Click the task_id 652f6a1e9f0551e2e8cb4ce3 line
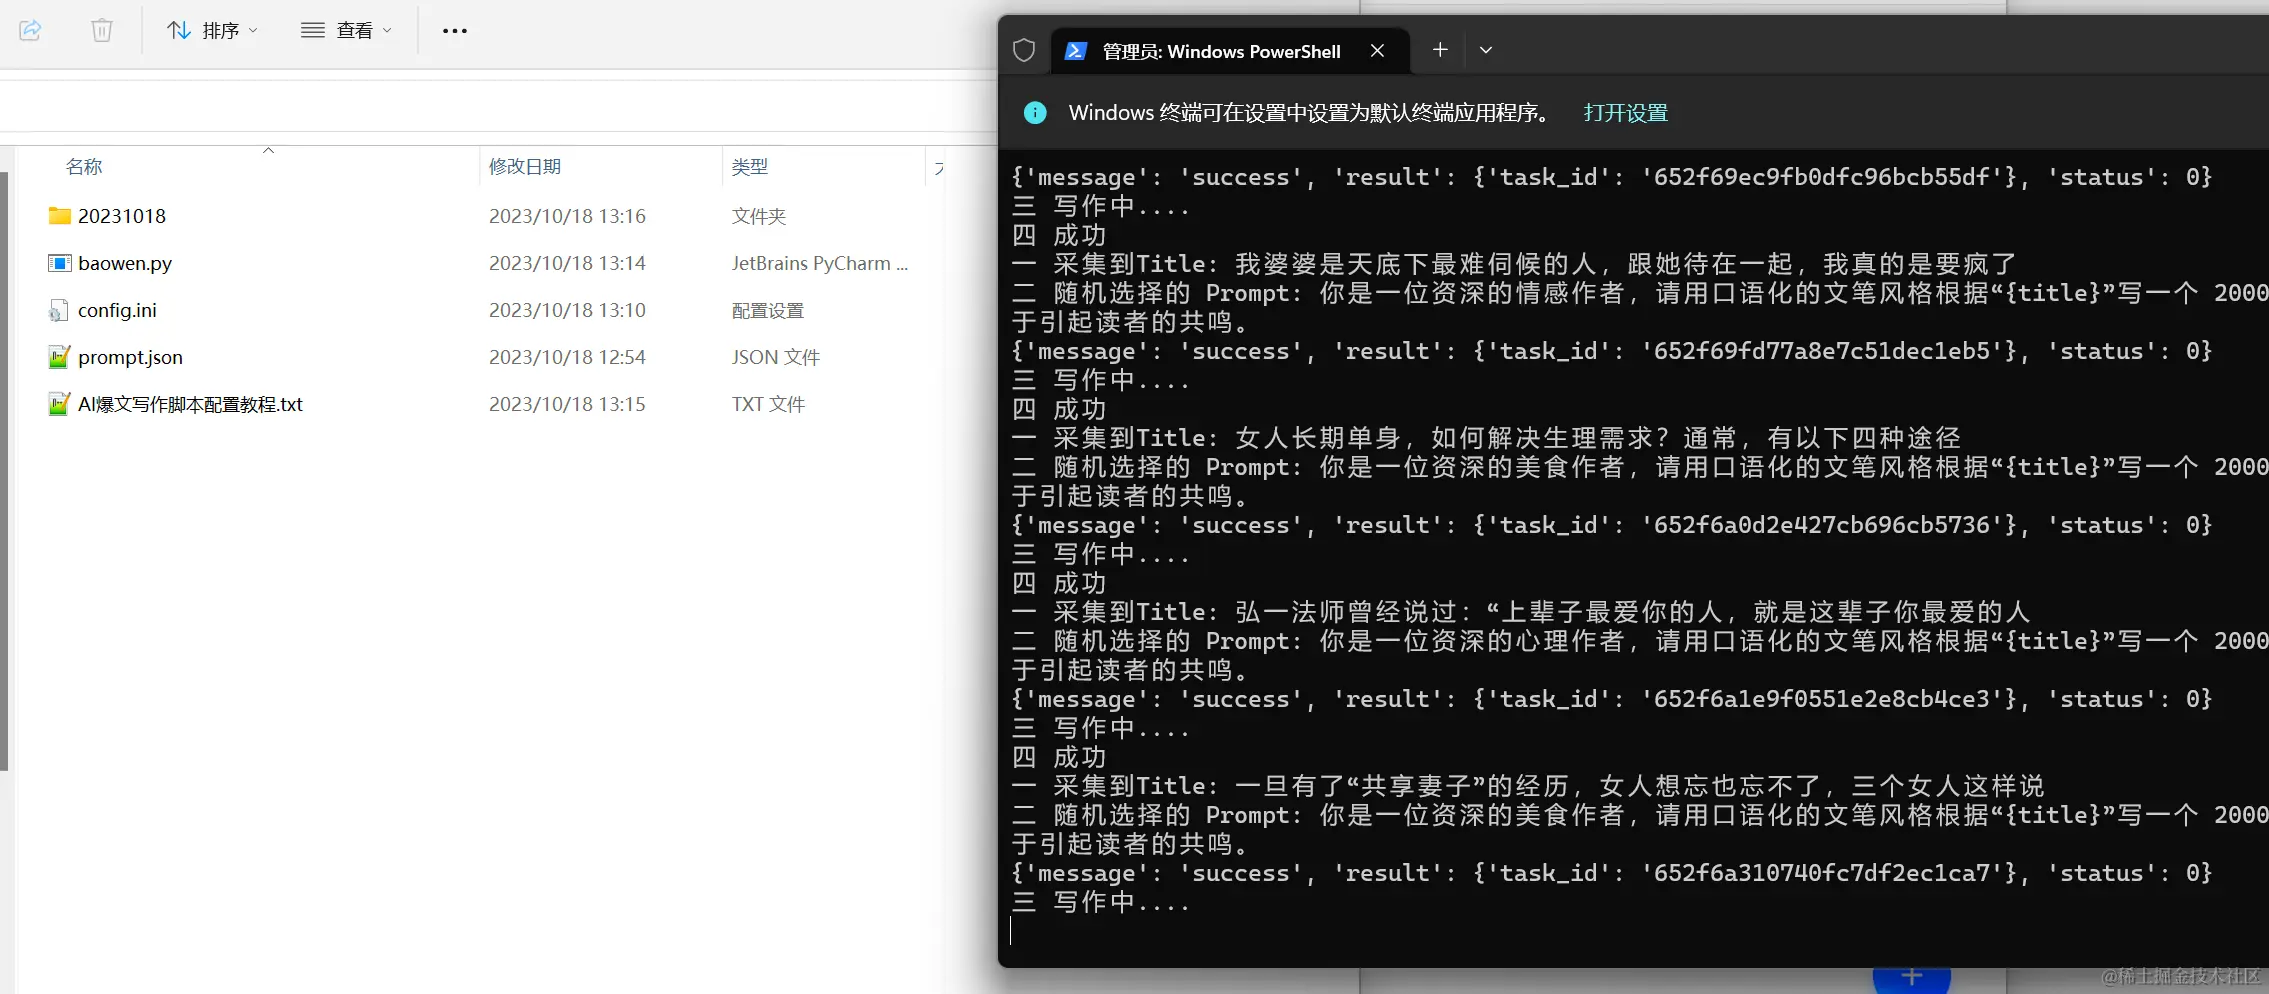The image size is (2269, 994). click(x=1612, y=699)
